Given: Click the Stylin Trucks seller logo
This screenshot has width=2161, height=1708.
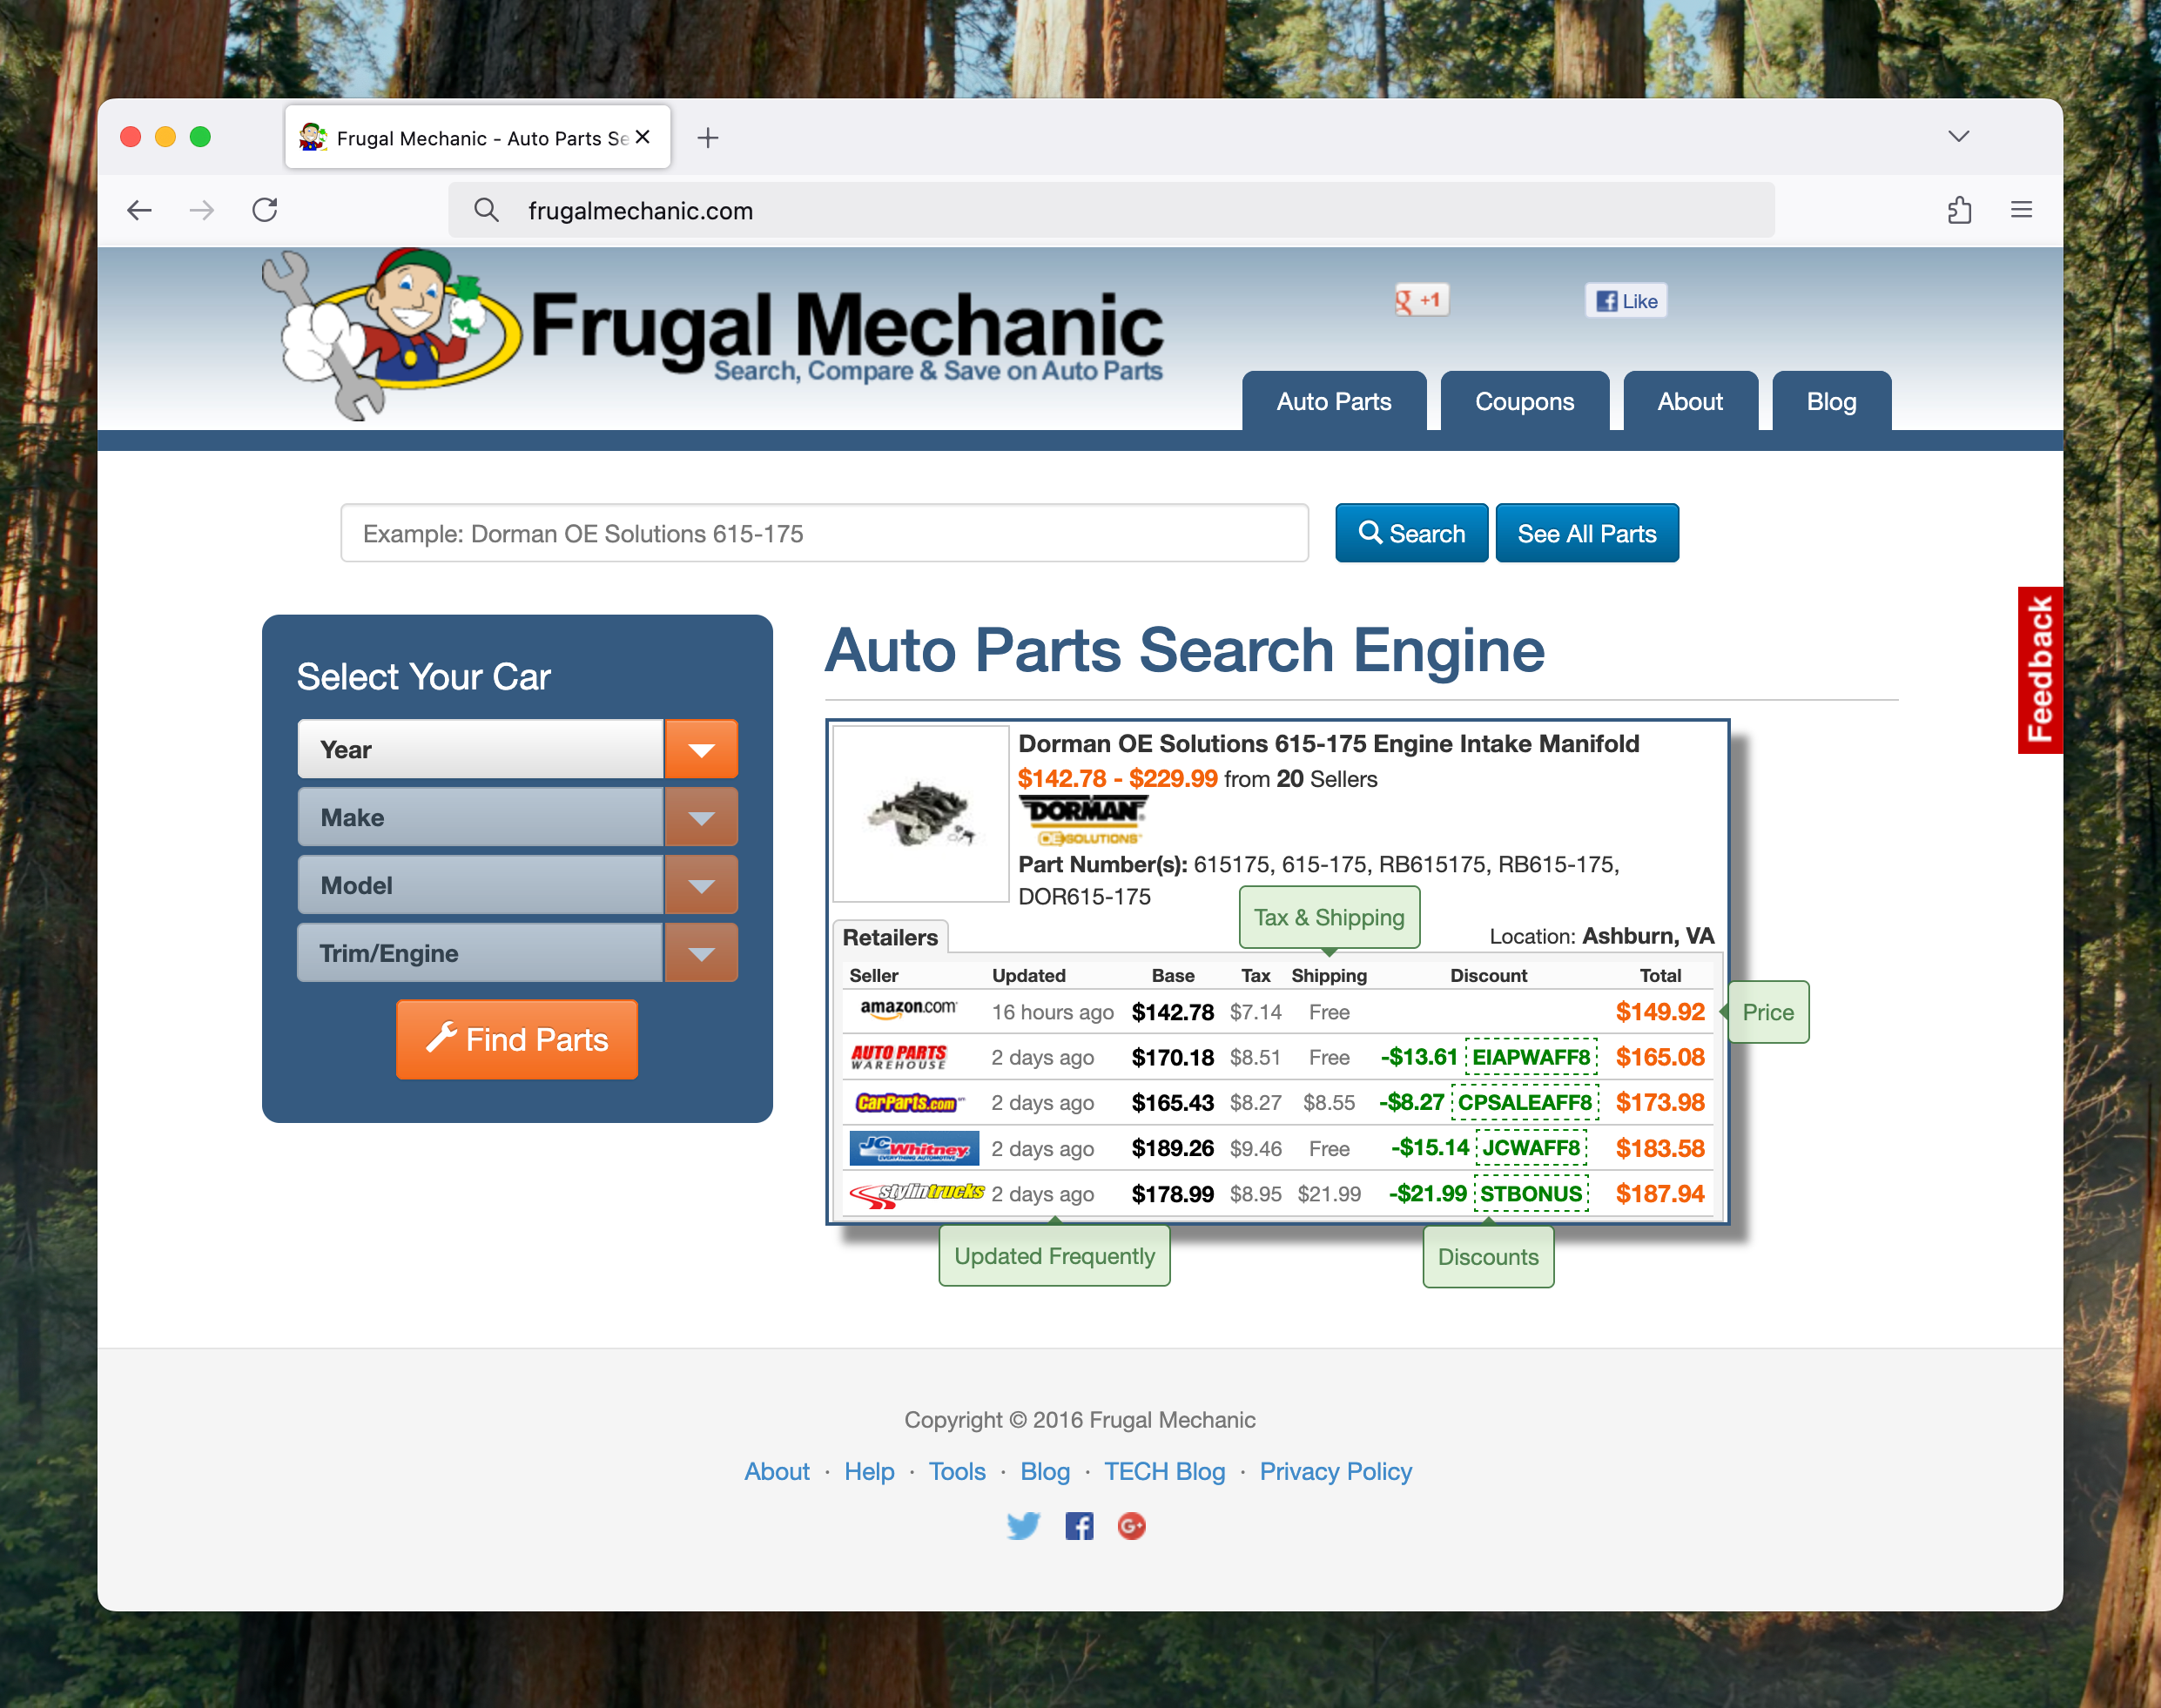Looking at the screenshot, I should [917, 1194].
